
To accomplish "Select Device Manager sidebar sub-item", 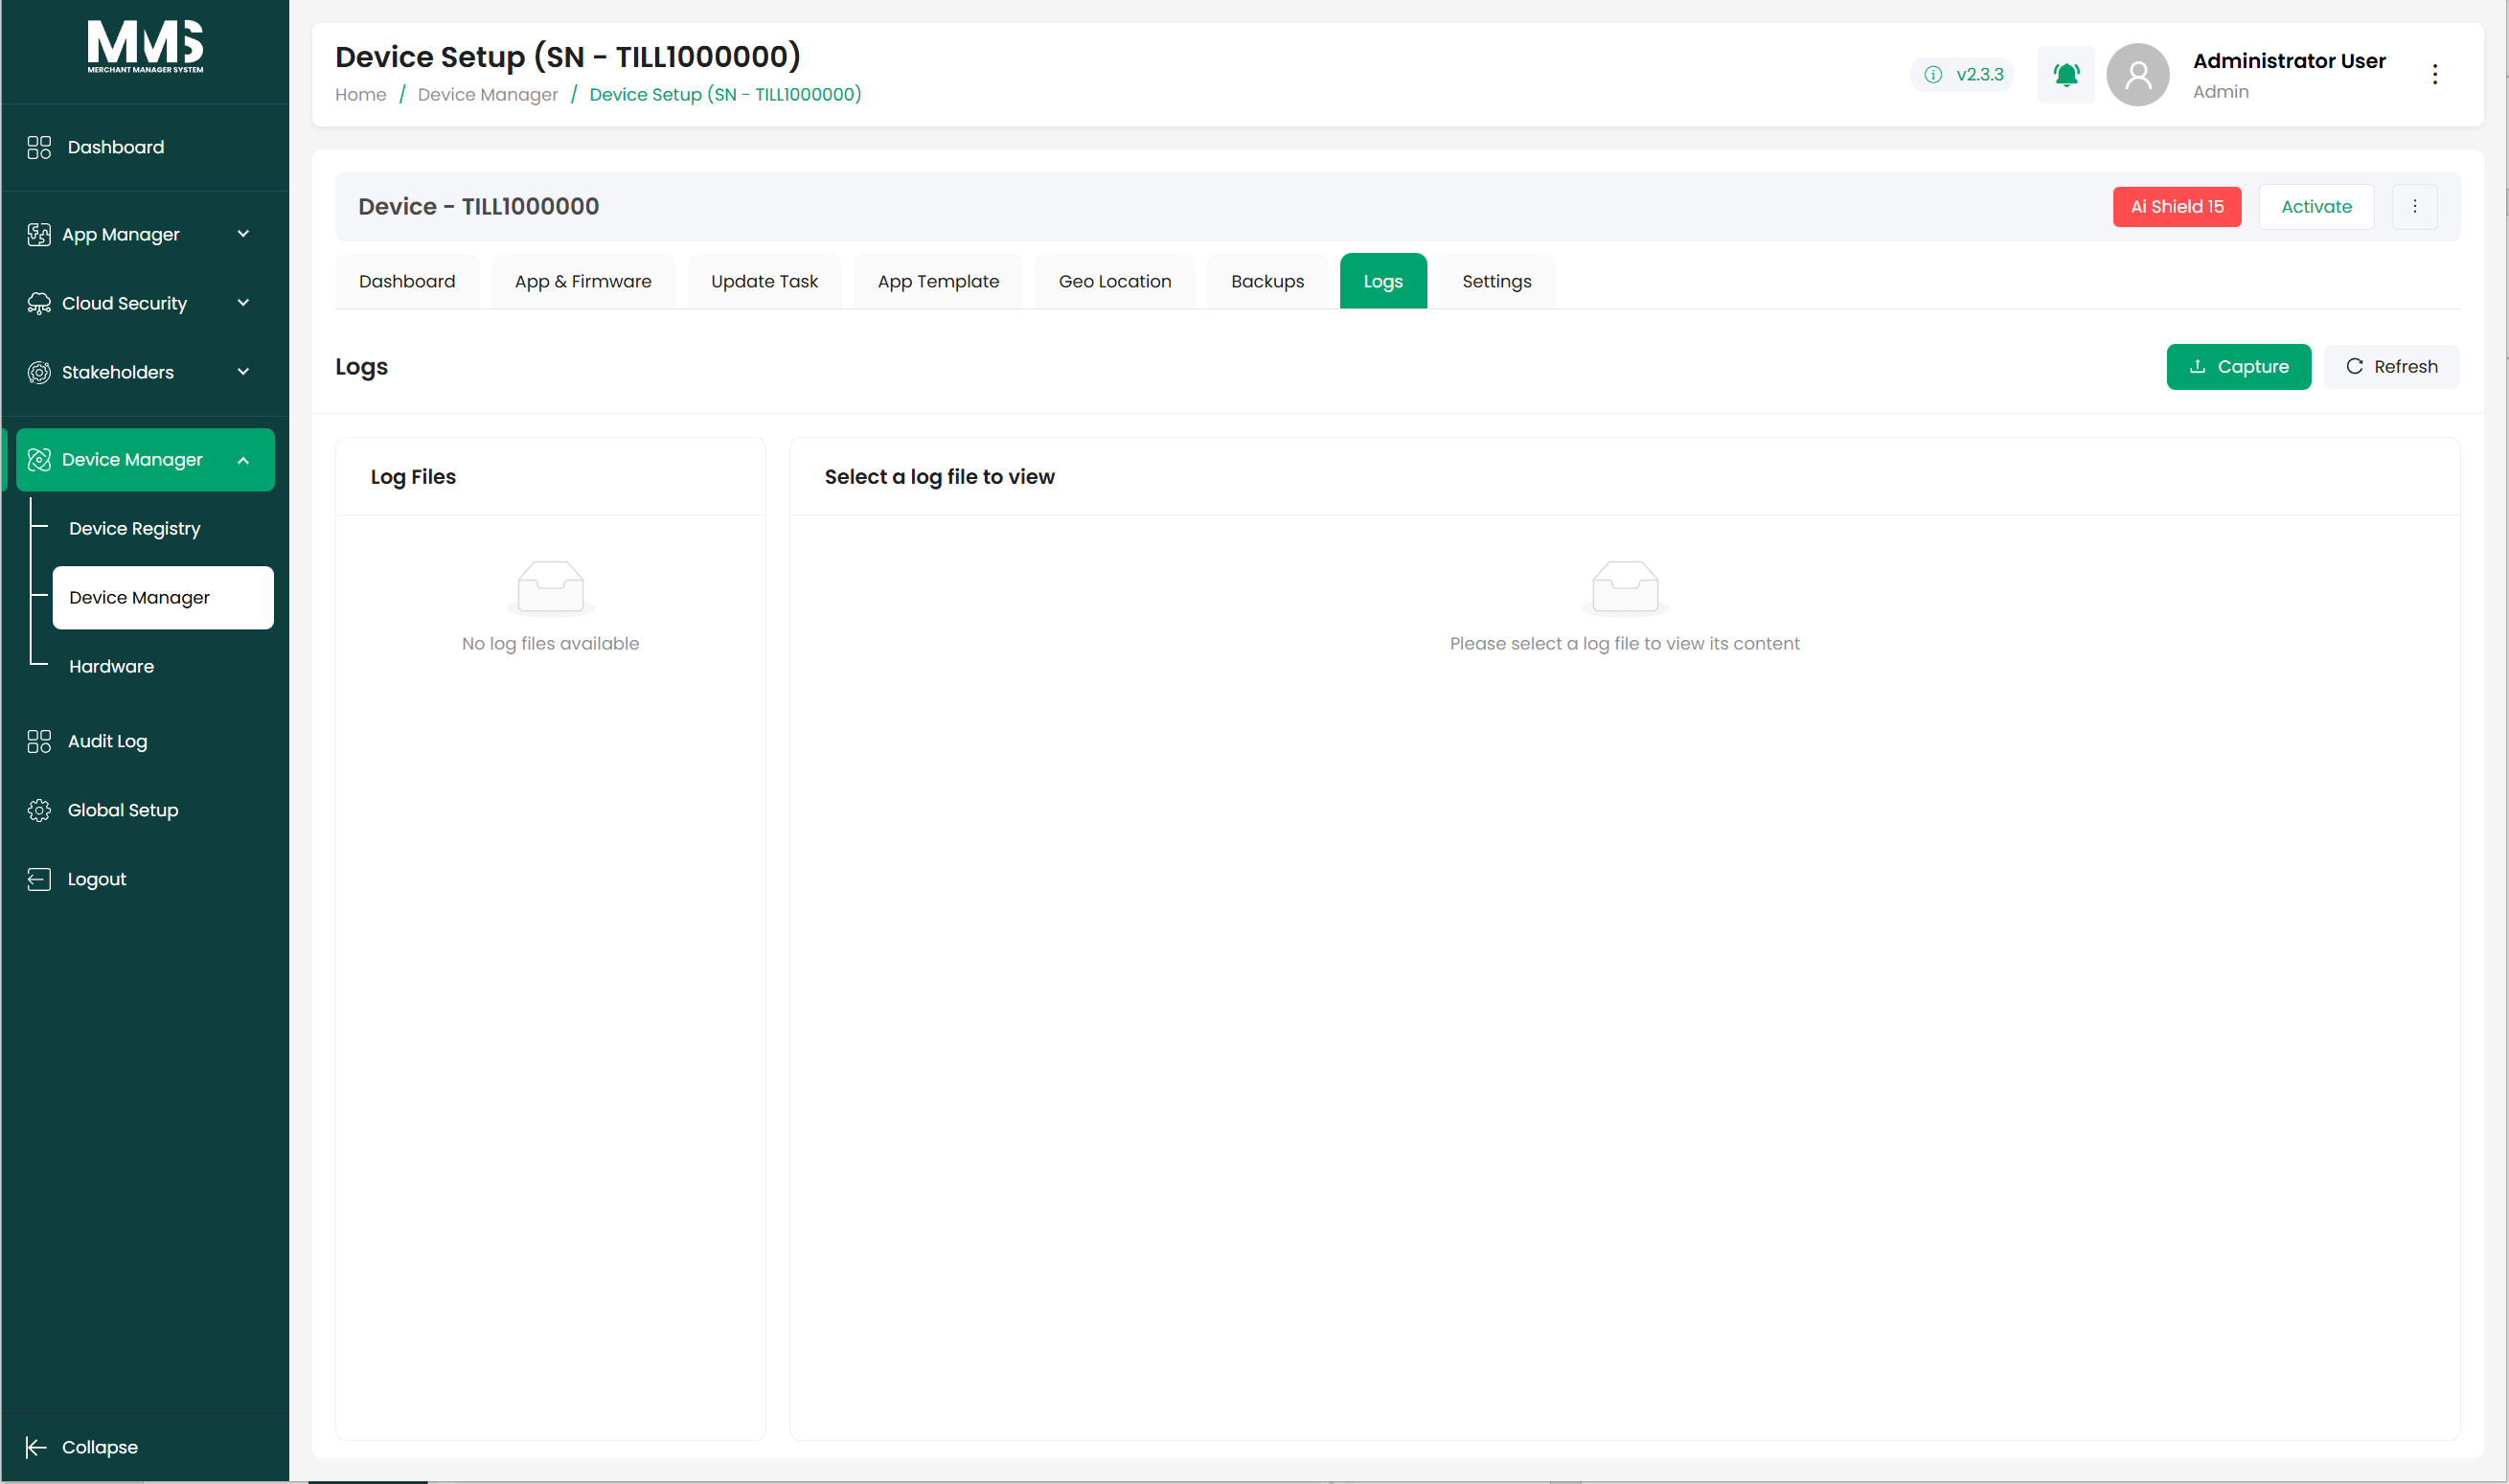I will tap(163, 597).
